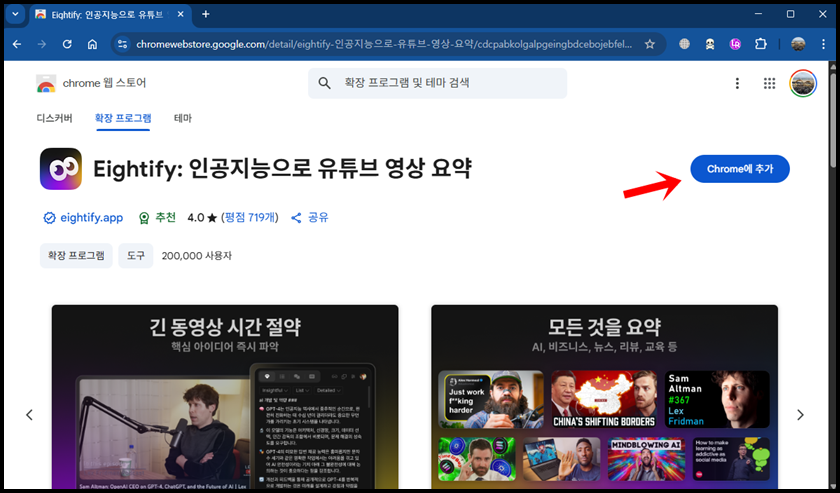Click the globe extension icon
The height and width of the screenshot is (493, 840).
(x=684, y=44)
